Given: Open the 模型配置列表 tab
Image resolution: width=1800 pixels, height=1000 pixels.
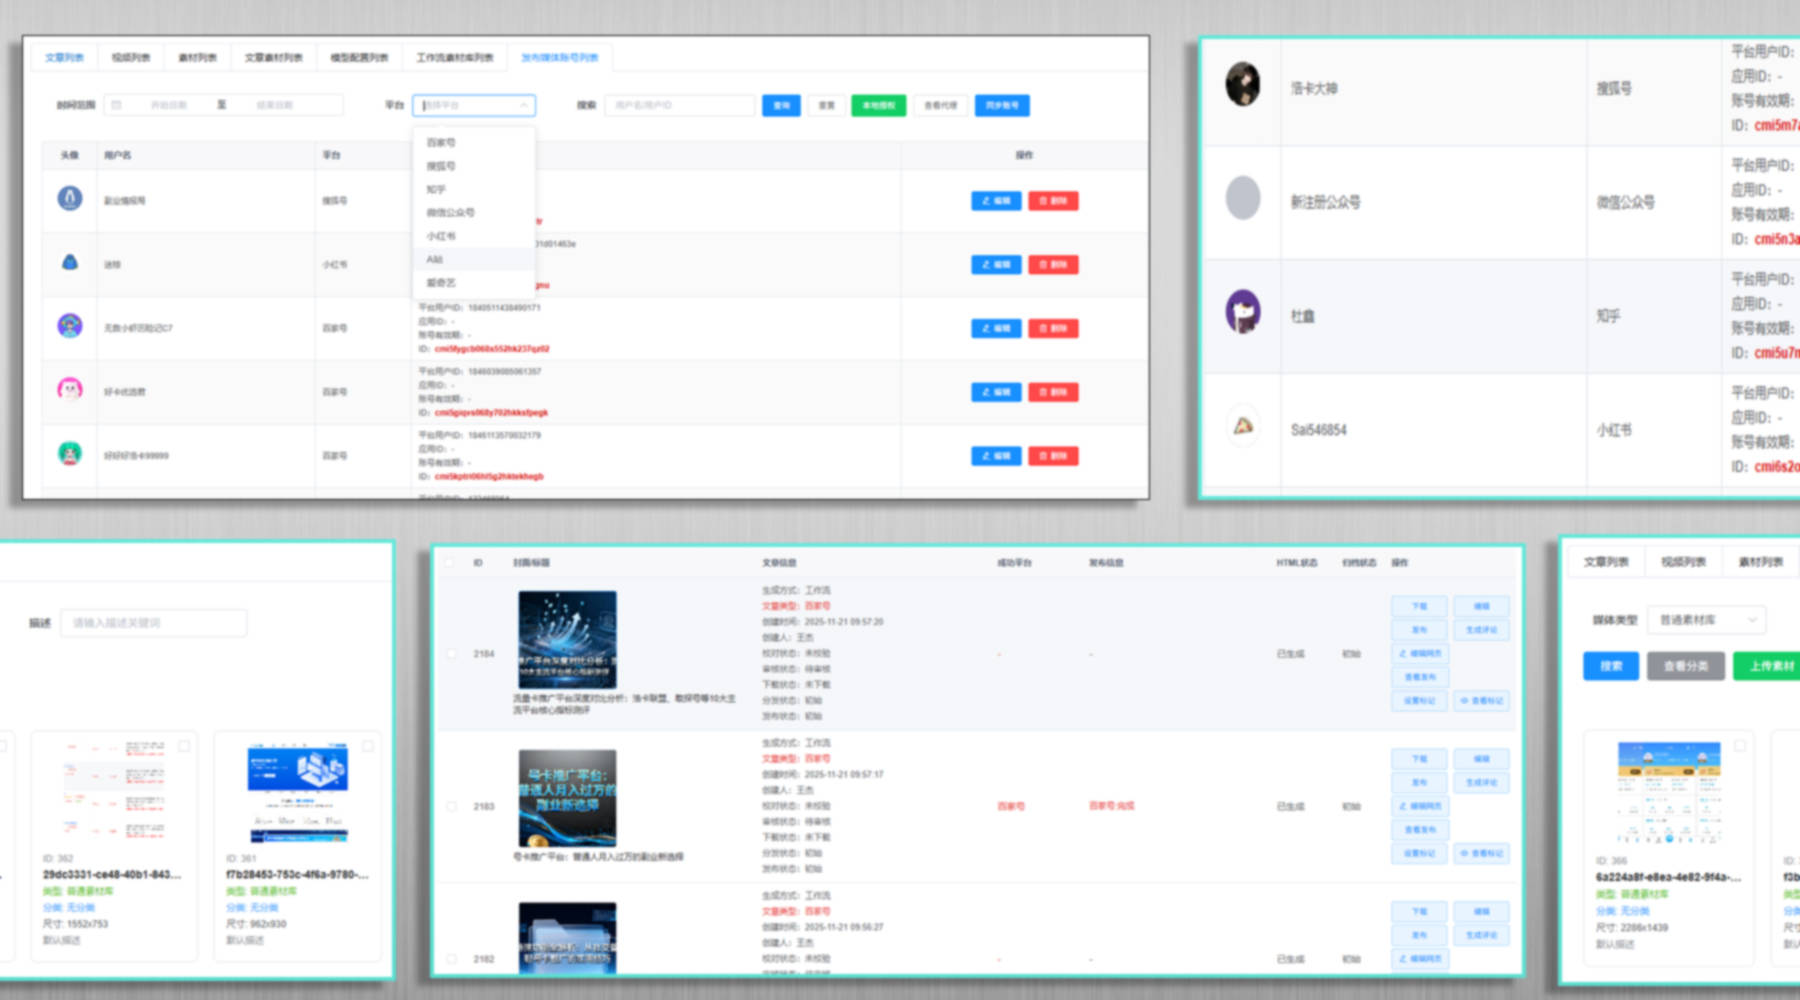Looking at the screenshot, I should (x=359, y=58).
